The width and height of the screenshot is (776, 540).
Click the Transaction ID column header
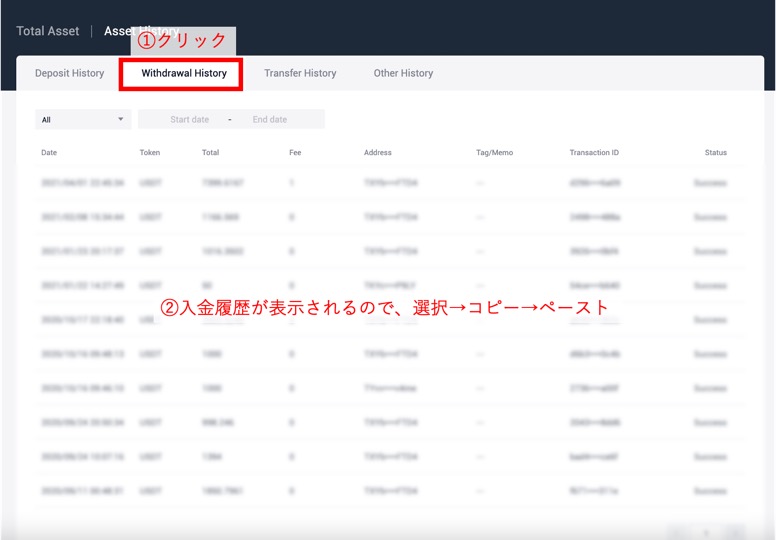point(594,152)
